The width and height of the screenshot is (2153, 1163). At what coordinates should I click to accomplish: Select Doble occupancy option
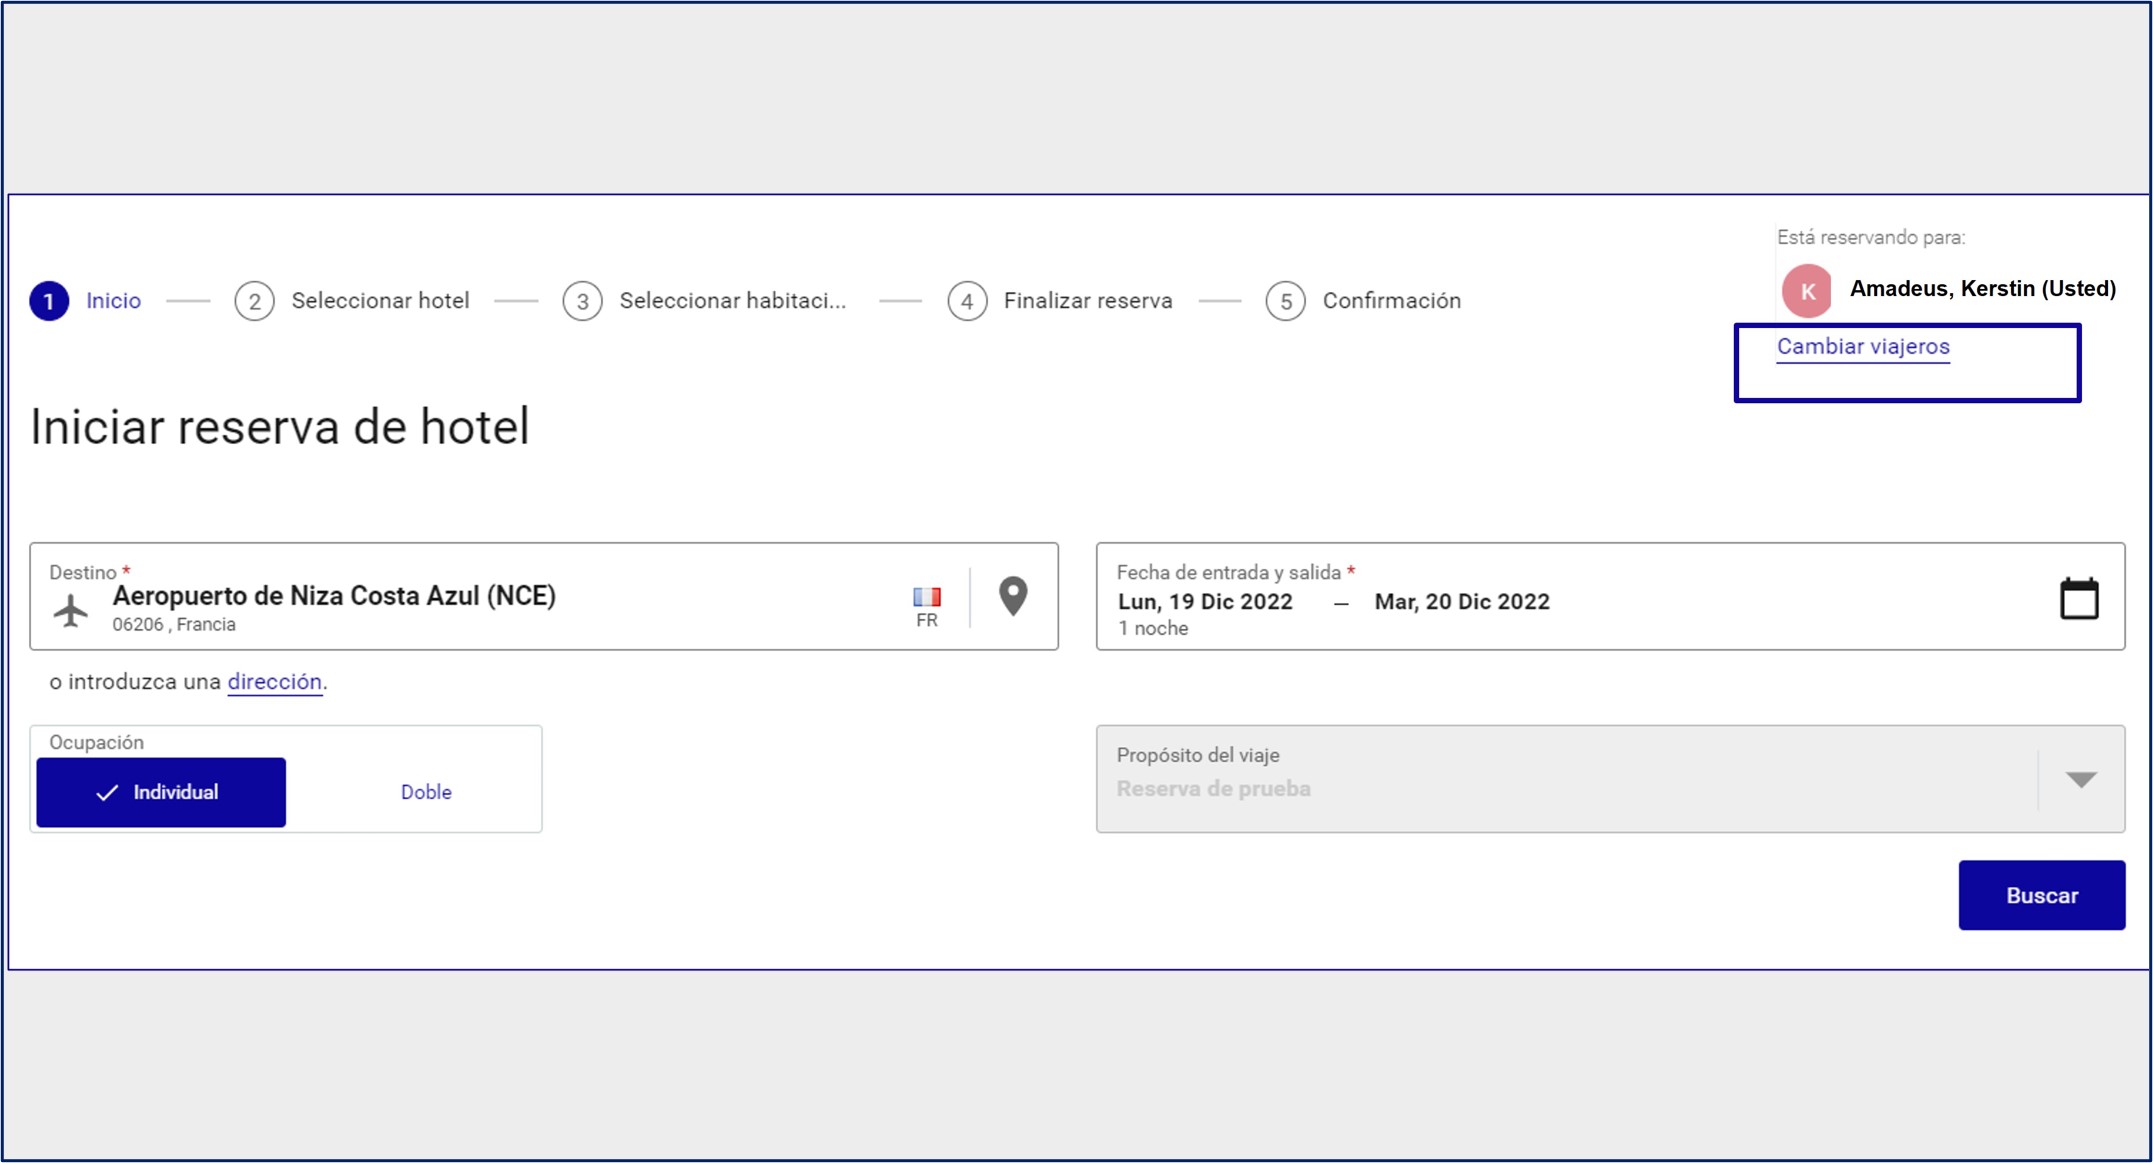[426, 792]
